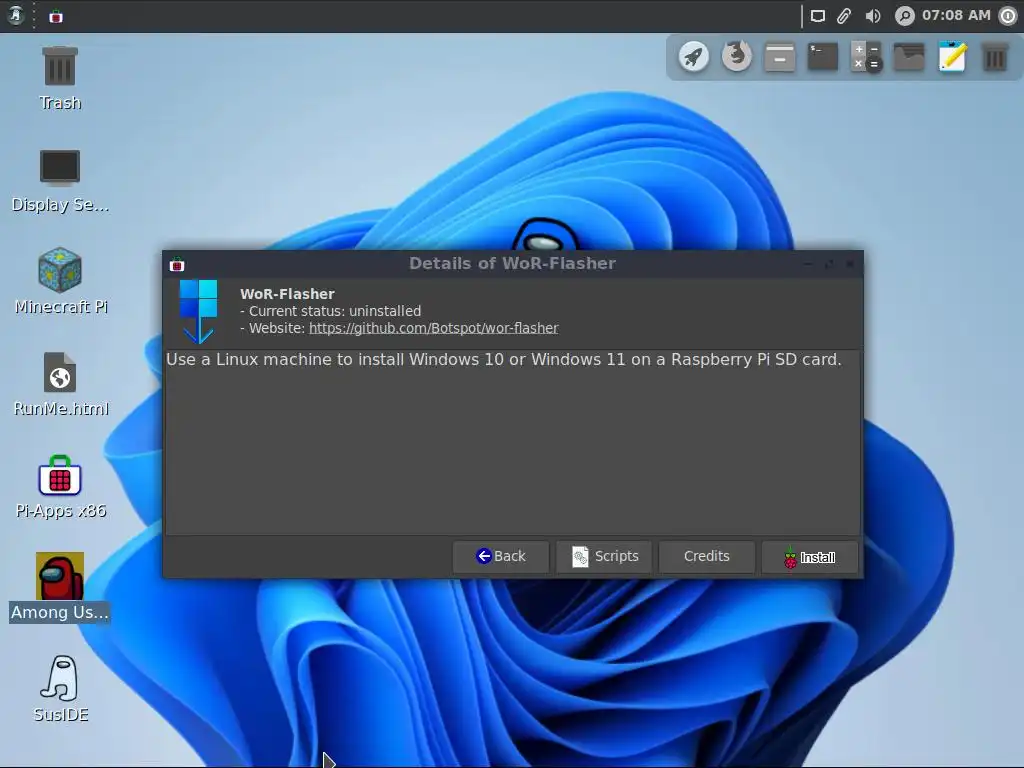Viewport: 1024px width, 768px height.
Task: Launch the Minecraft Pi desktop icon
Action: [x=60, y=281]
